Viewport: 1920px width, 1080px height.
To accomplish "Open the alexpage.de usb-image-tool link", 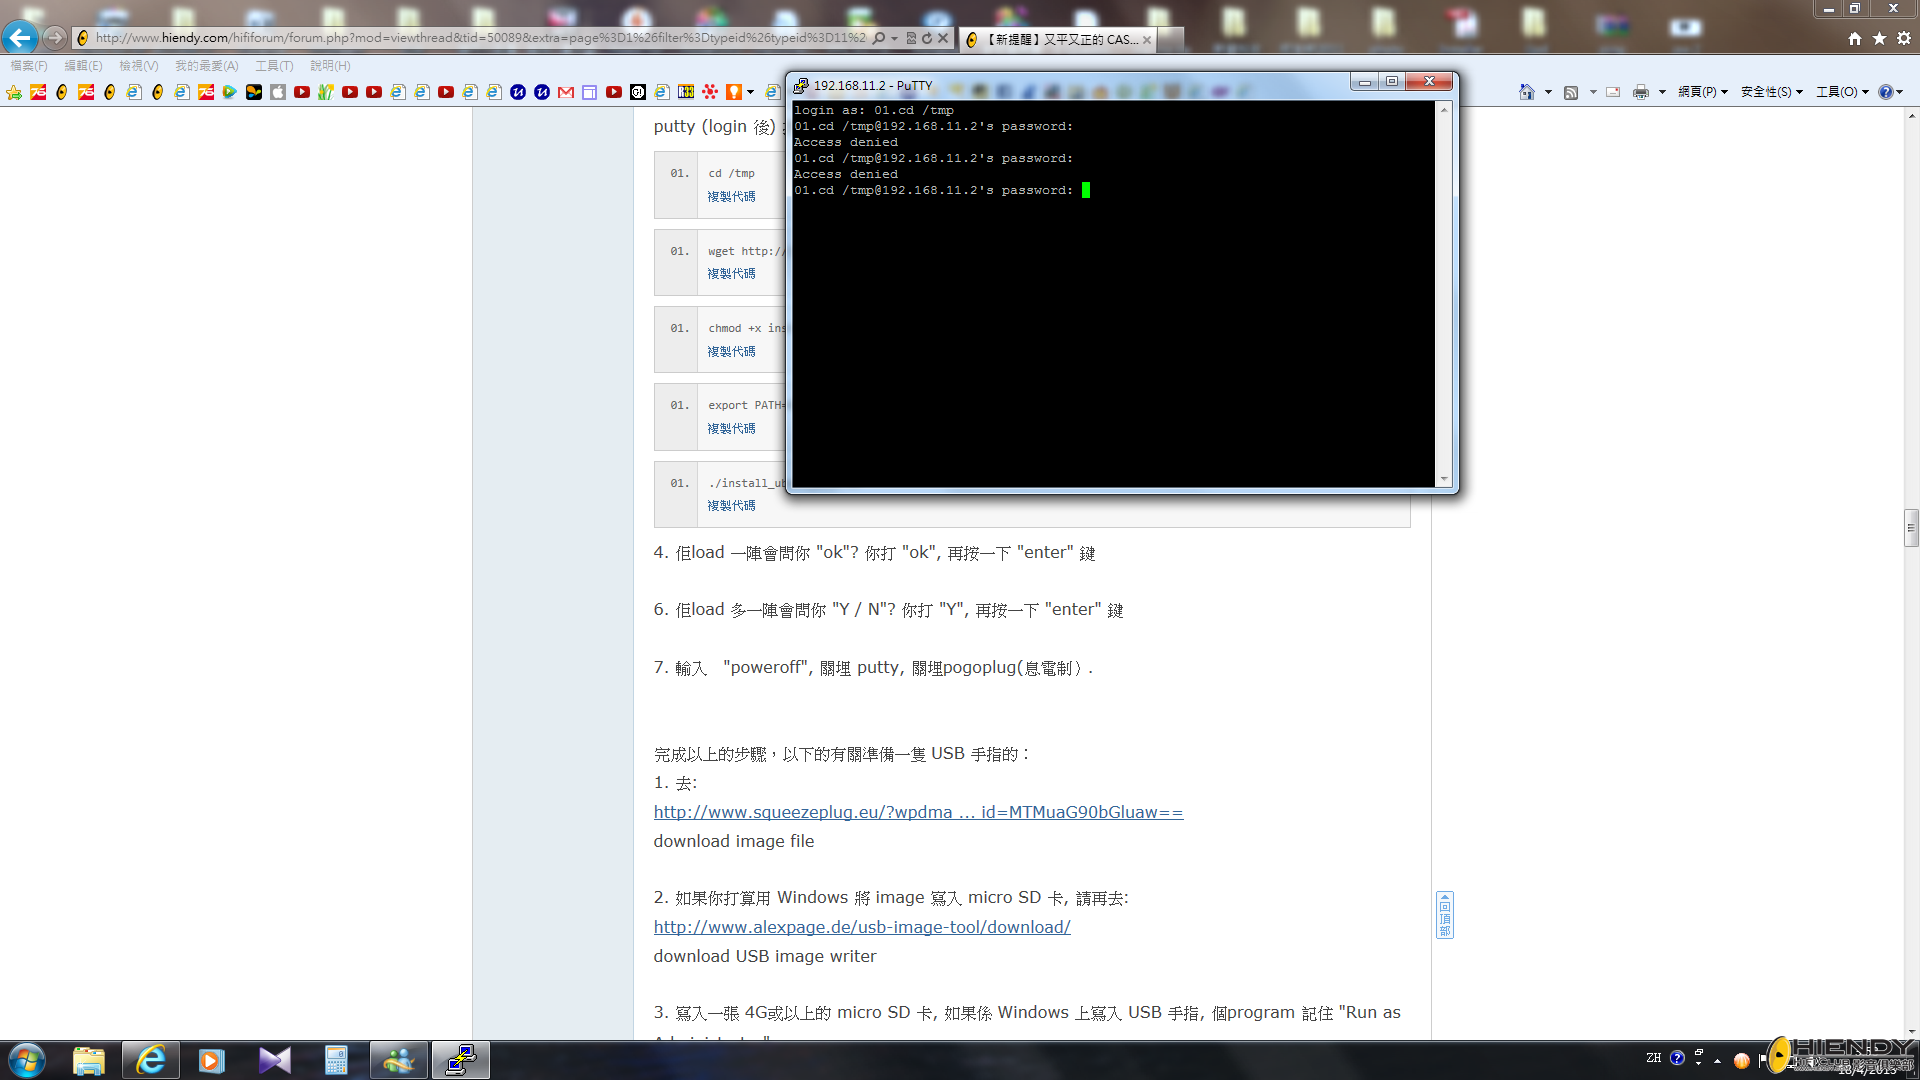I will point(862,927).
